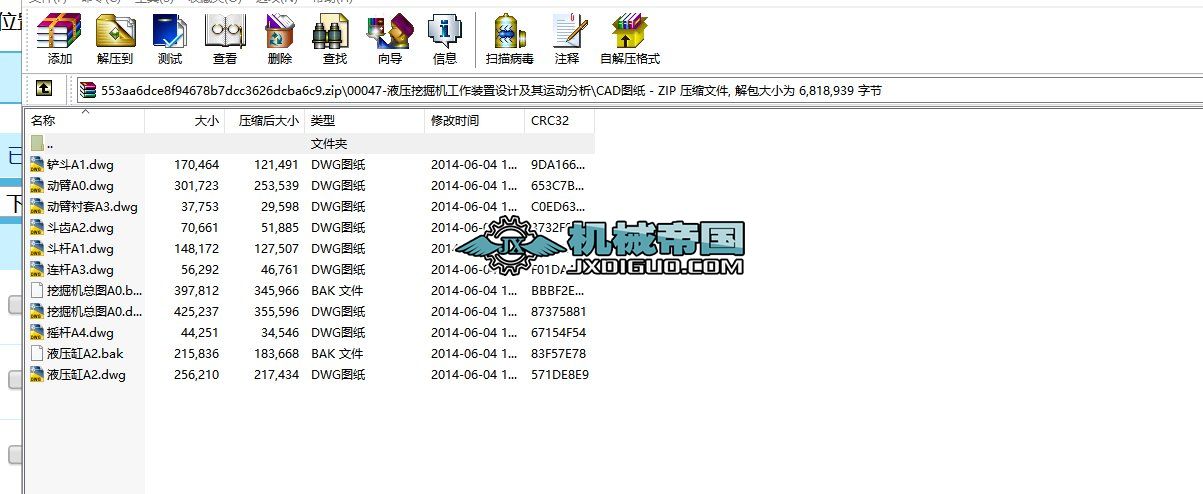Viewport: 1203px width, 494px height.
Task: Select the 挖掘机总图A0 DWG file name
Action: pos(94,312)
